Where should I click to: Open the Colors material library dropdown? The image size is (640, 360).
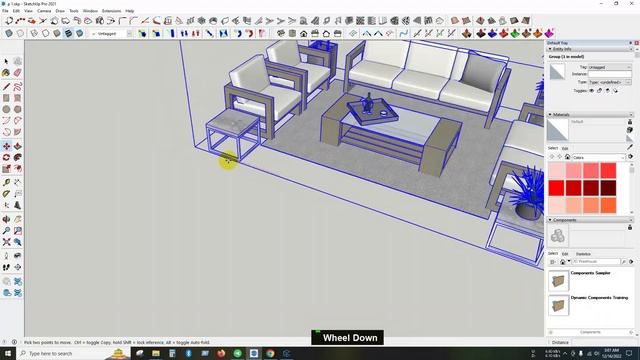click(x=599, y=157)
